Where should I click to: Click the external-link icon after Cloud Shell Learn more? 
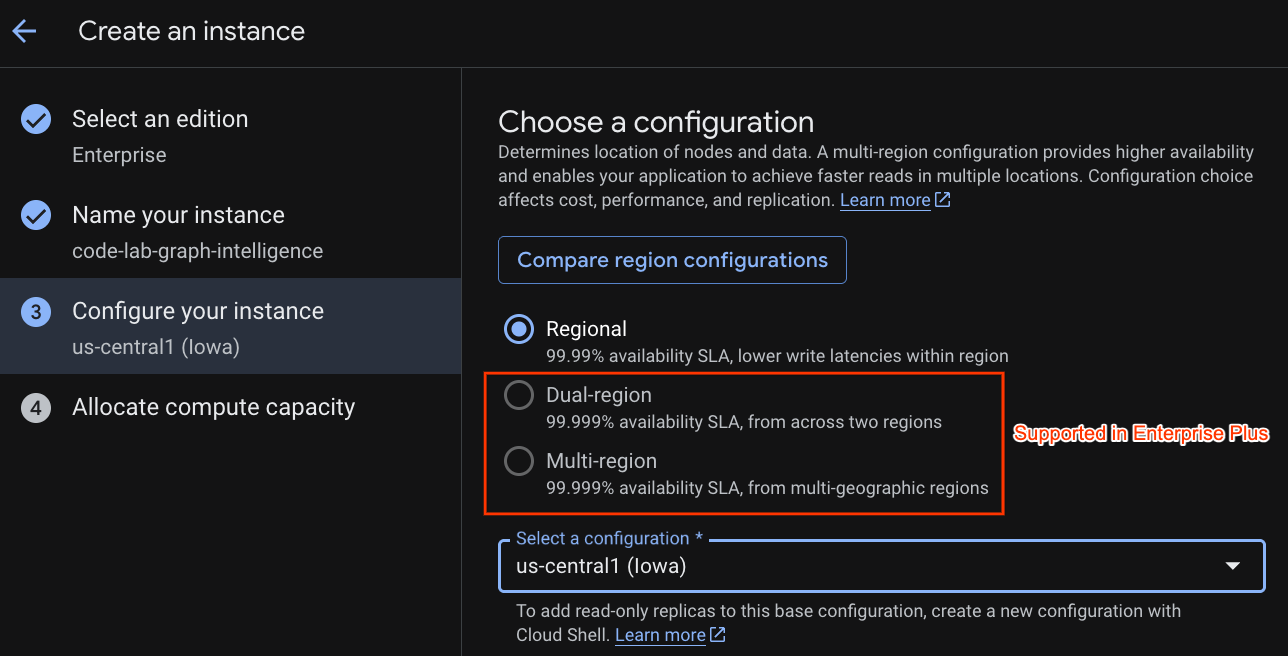point(717,635)
